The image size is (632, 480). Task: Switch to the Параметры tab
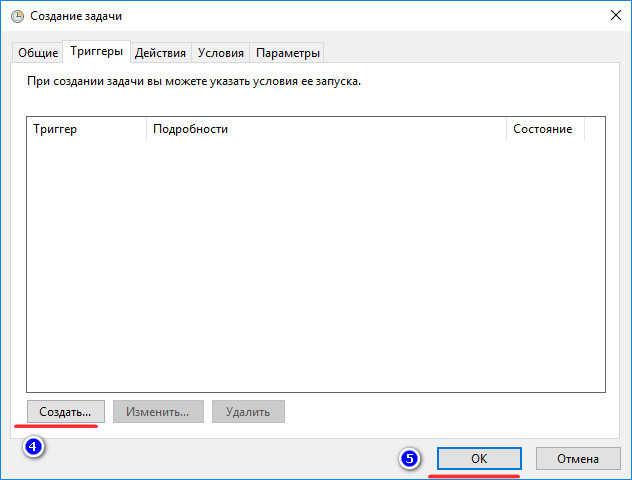[287, 53]
